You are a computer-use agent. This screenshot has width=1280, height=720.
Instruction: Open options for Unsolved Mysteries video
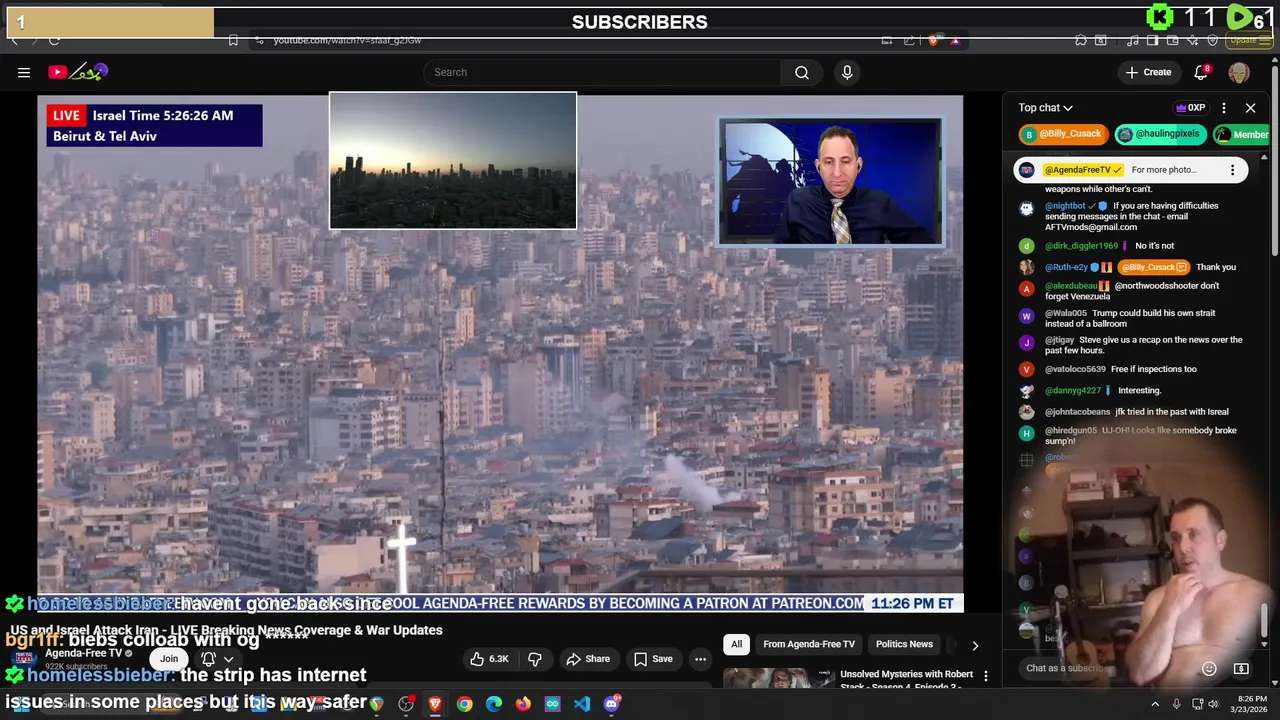pos(986,677)
